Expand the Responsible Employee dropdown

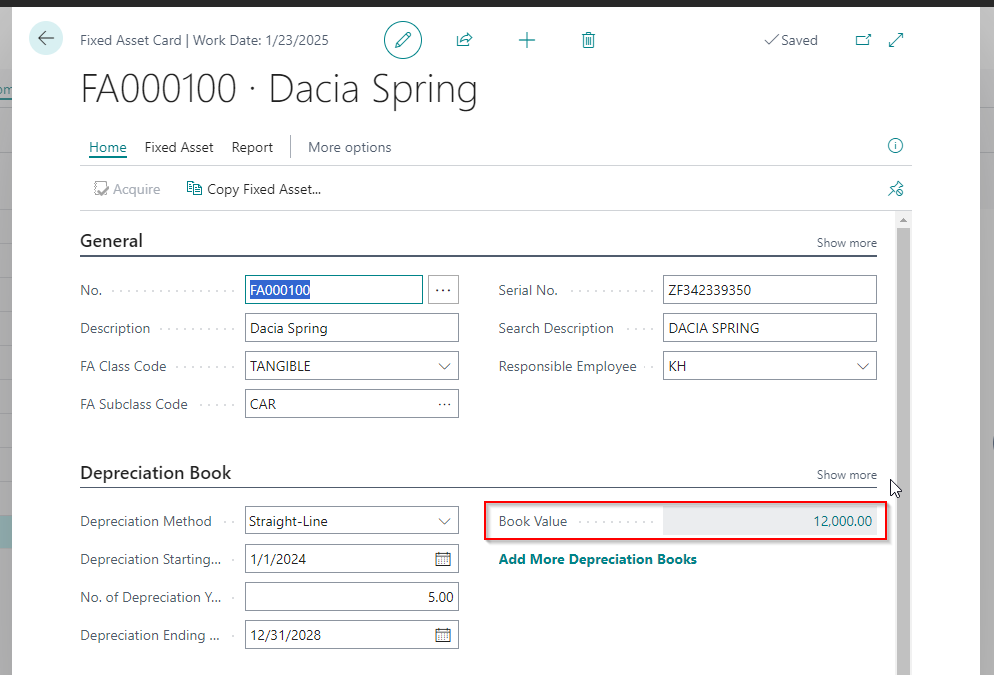point(863,366)
